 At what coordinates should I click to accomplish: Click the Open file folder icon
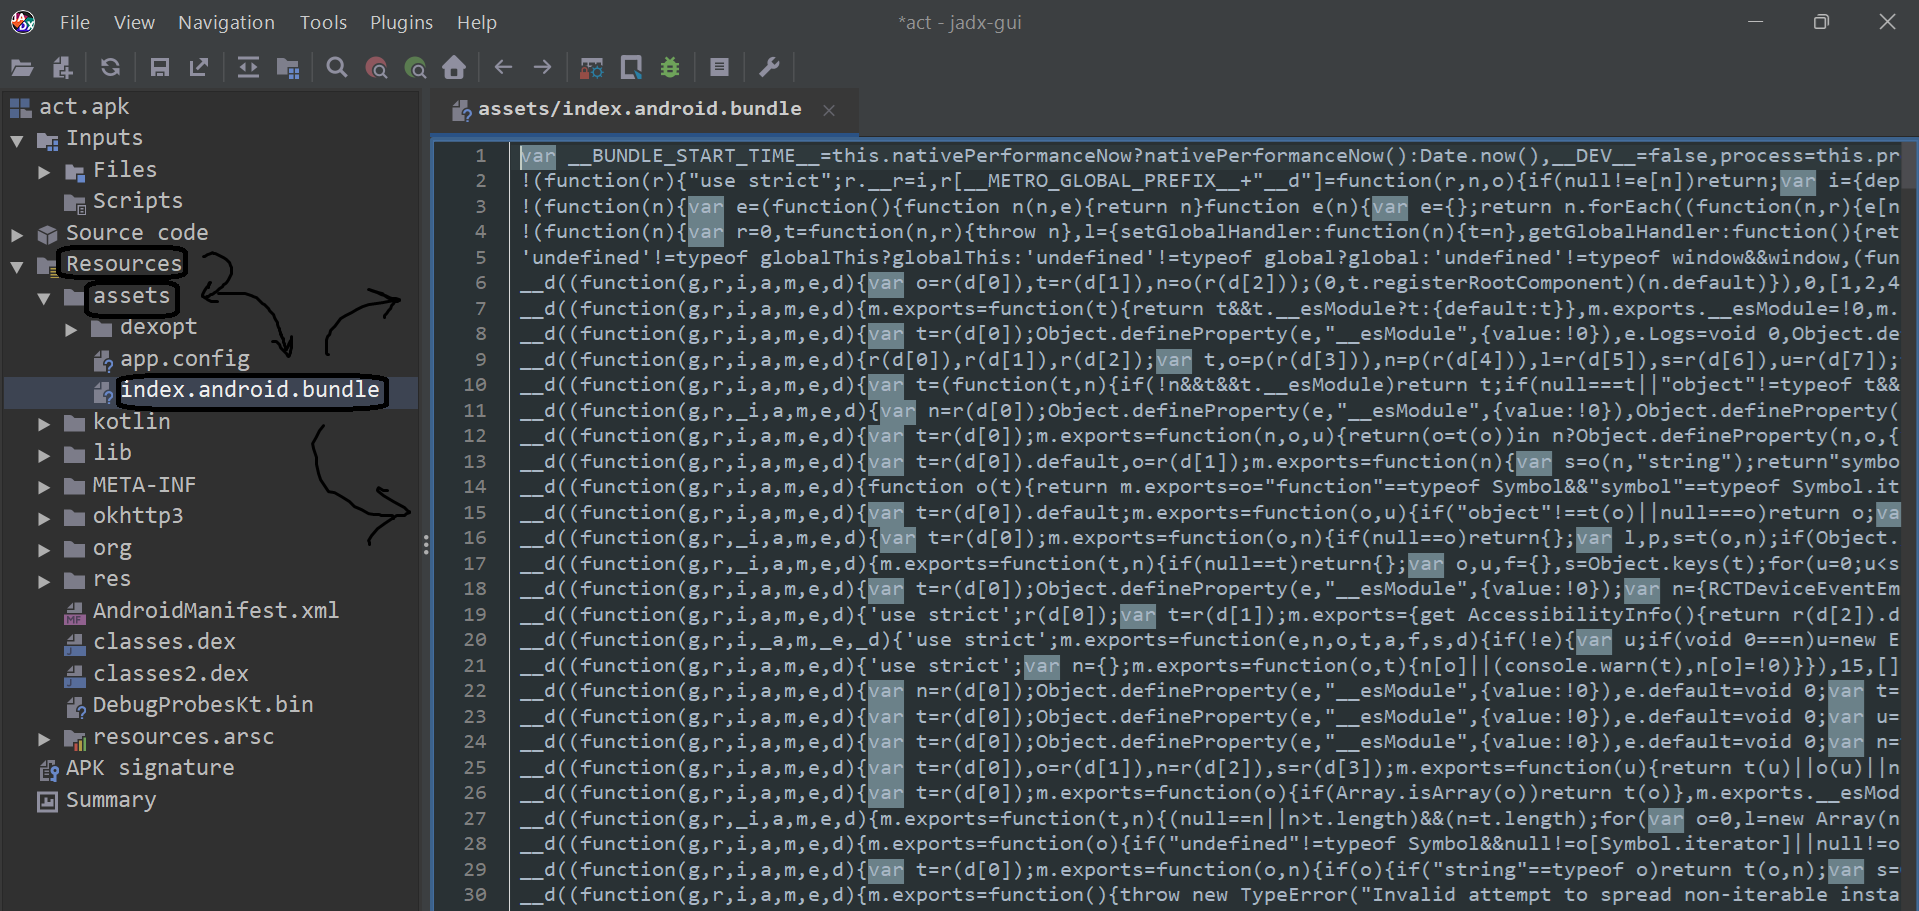coord(22,68)
